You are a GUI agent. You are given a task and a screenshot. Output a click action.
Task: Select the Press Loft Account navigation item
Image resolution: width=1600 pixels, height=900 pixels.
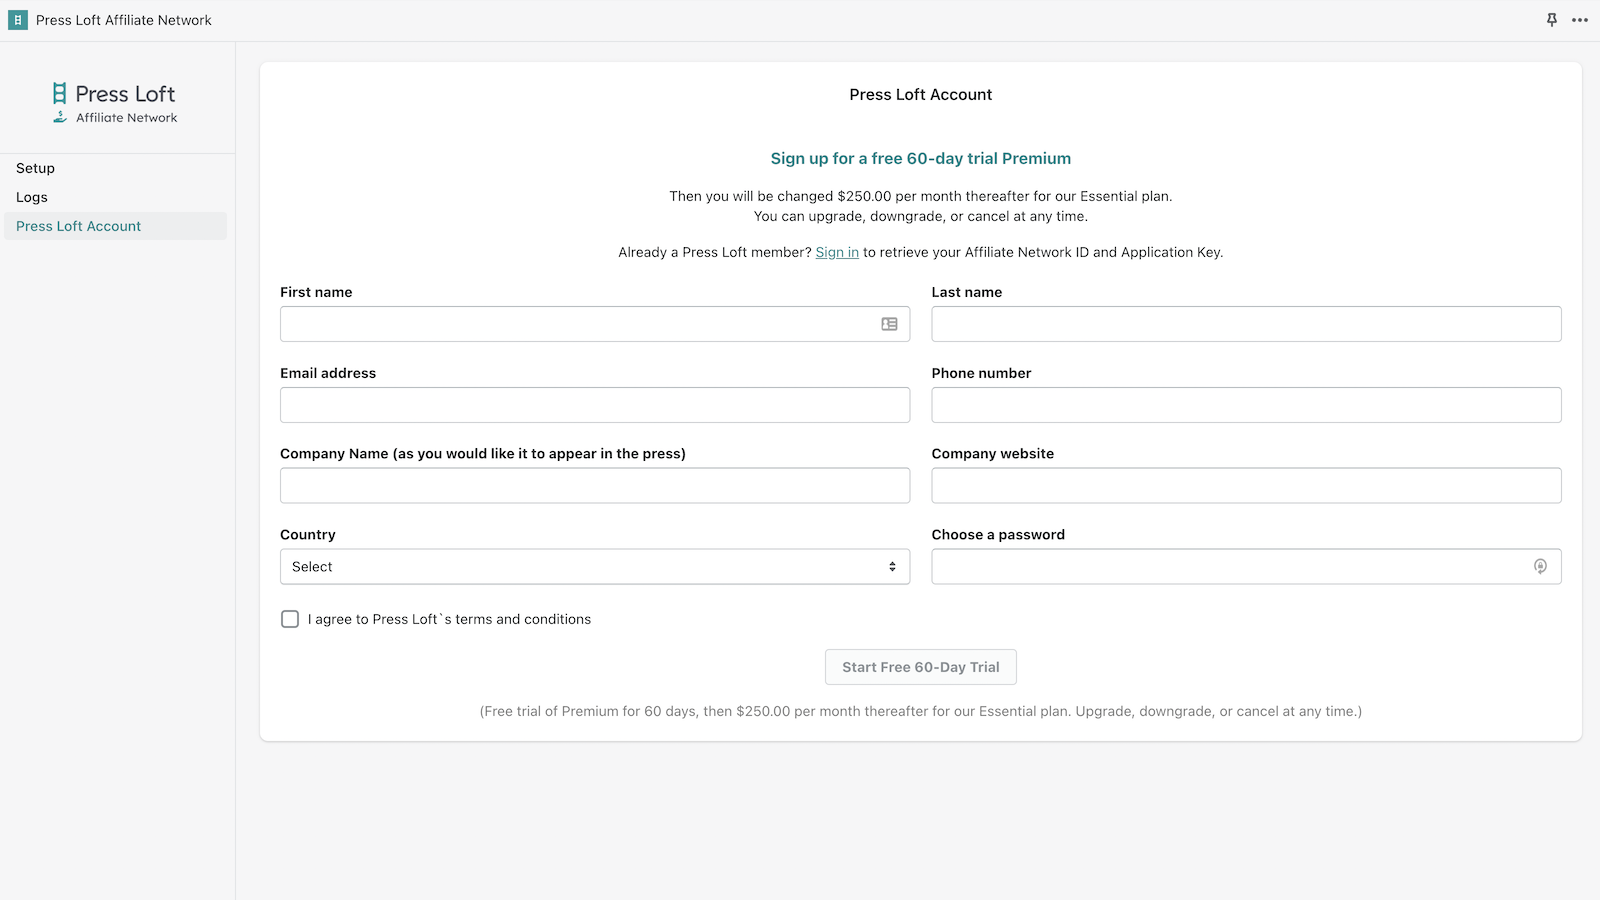pos(78,225)
